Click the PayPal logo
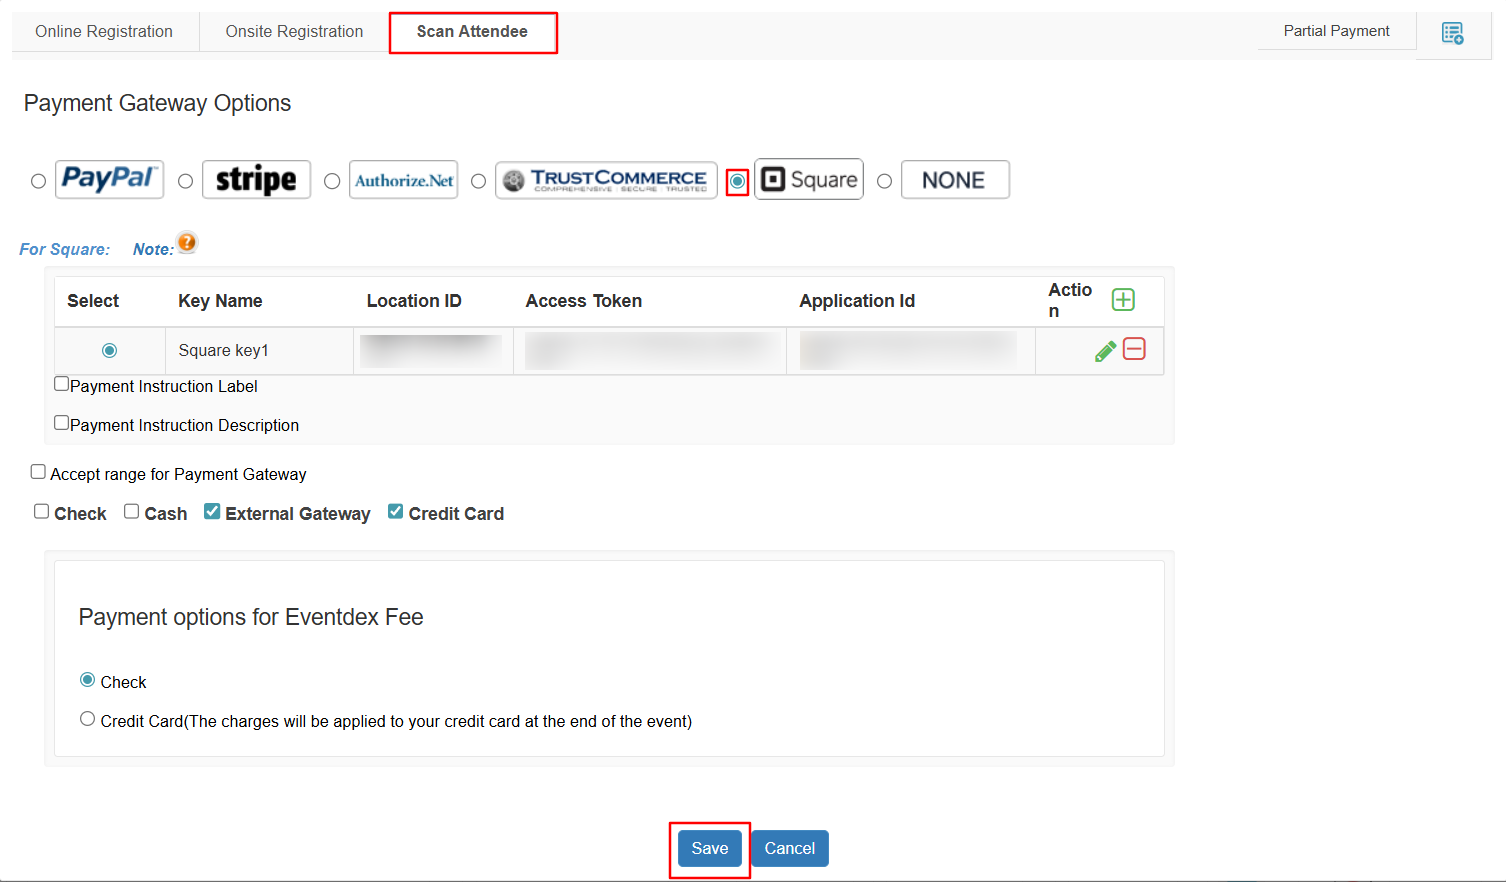Viewport: 1506px width, 882px height. click(x=109, y=180)
